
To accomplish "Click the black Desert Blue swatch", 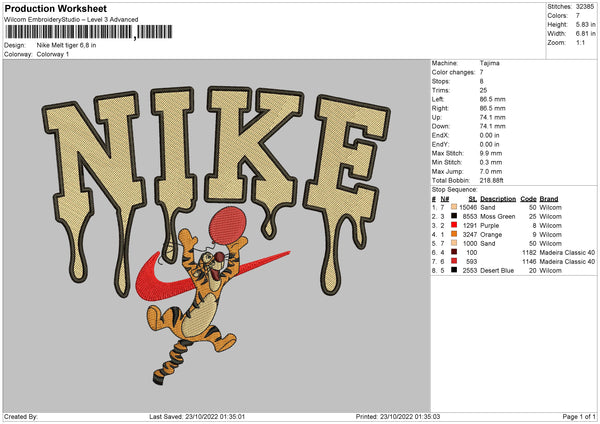I will click(454, 270).
